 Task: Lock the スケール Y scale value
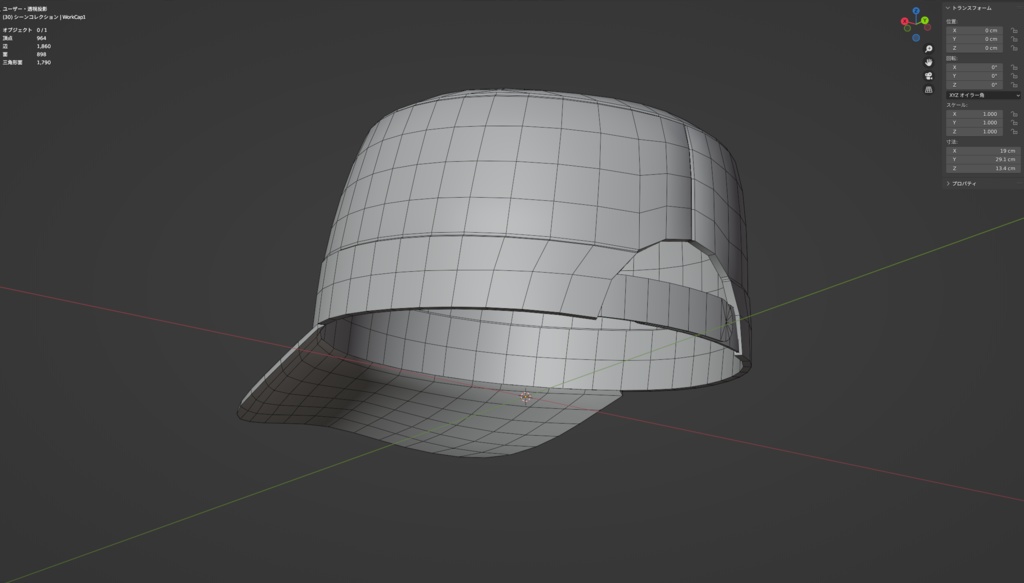click(1014, 122)
